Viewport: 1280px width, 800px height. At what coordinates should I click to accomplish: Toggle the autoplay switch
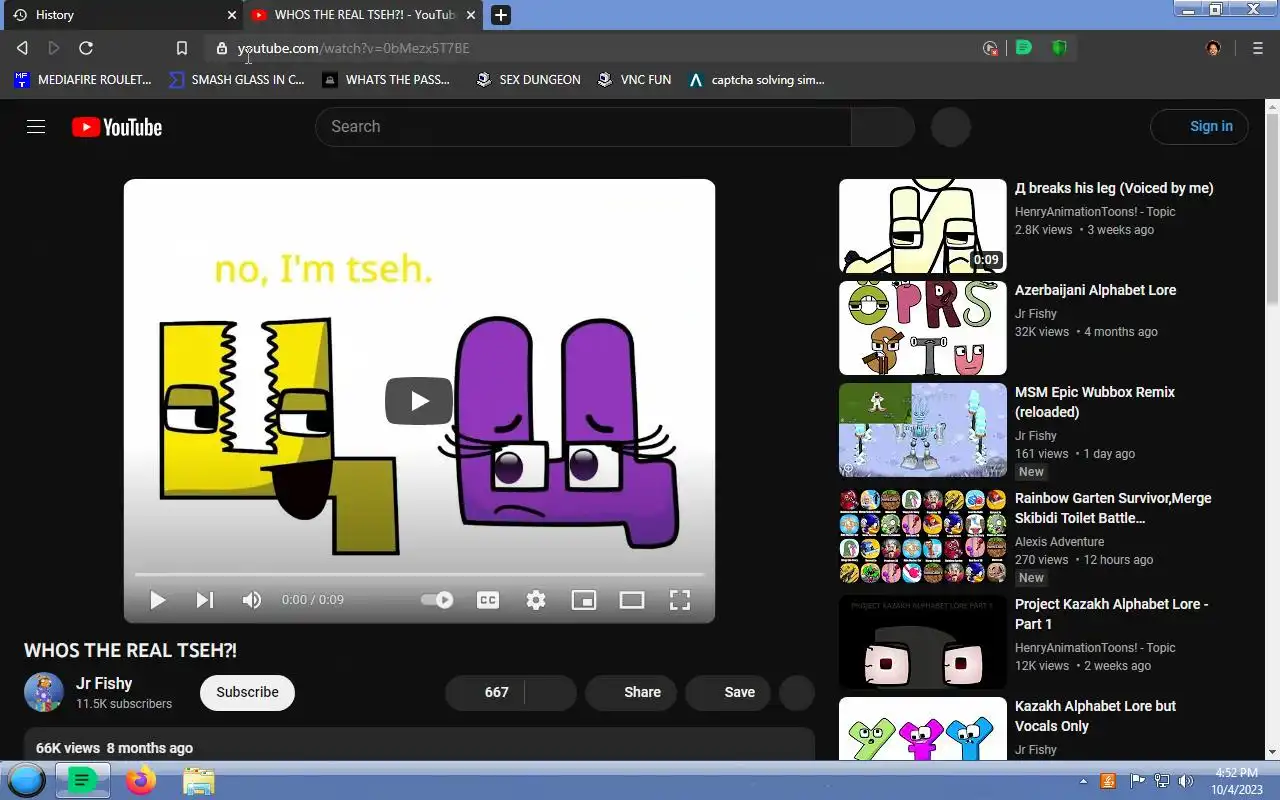click(x=437, y=600)
